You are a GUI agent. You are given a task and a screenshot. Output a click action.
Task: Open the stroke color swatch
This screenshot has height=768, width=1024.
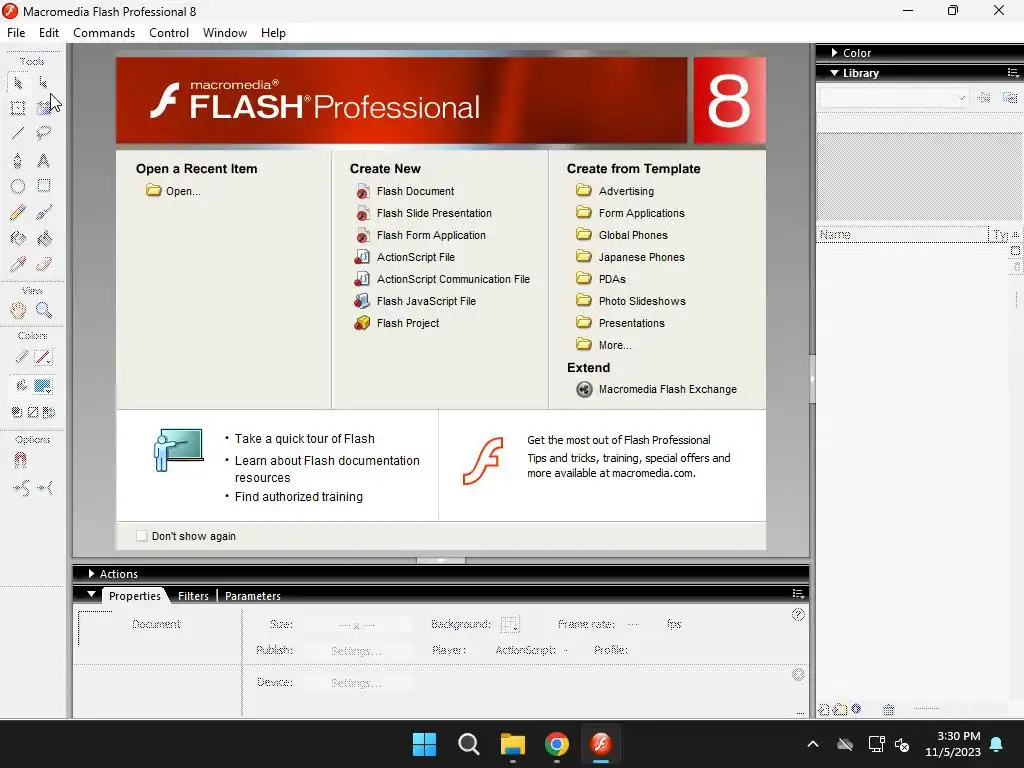(x=43, y=357)
